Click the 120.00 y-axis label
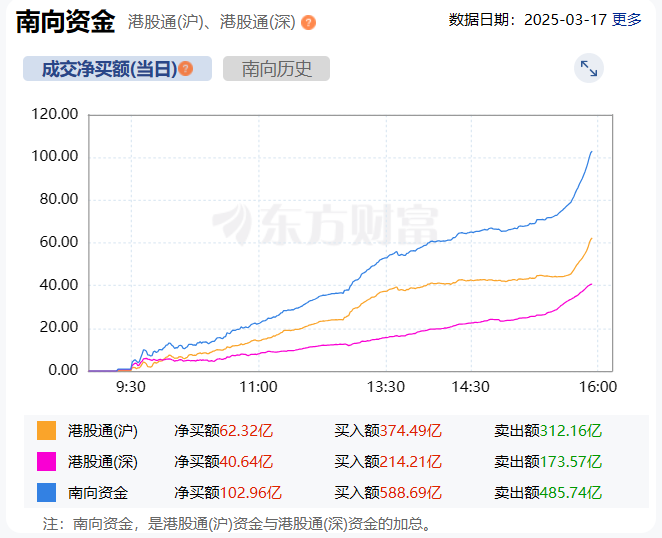The height and width of the screenshot is (538, 662). (x=55, y=114)
